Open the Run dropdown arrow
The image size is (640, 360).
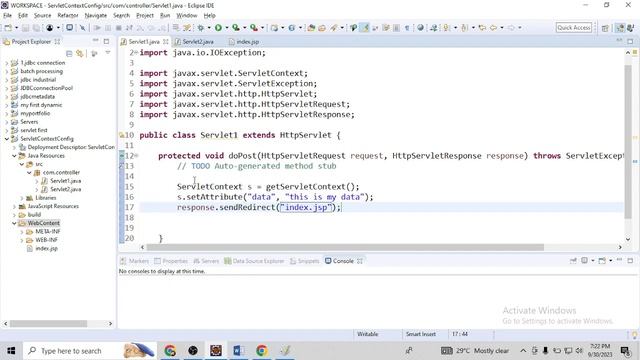coord(227,28)
